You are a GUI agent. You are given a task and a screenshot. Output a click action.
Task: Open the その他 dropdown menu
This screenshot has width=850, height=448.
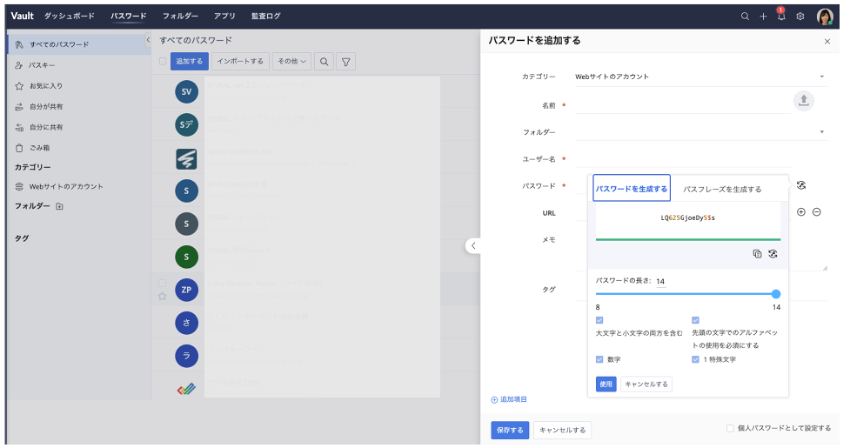tap(291, 61)
